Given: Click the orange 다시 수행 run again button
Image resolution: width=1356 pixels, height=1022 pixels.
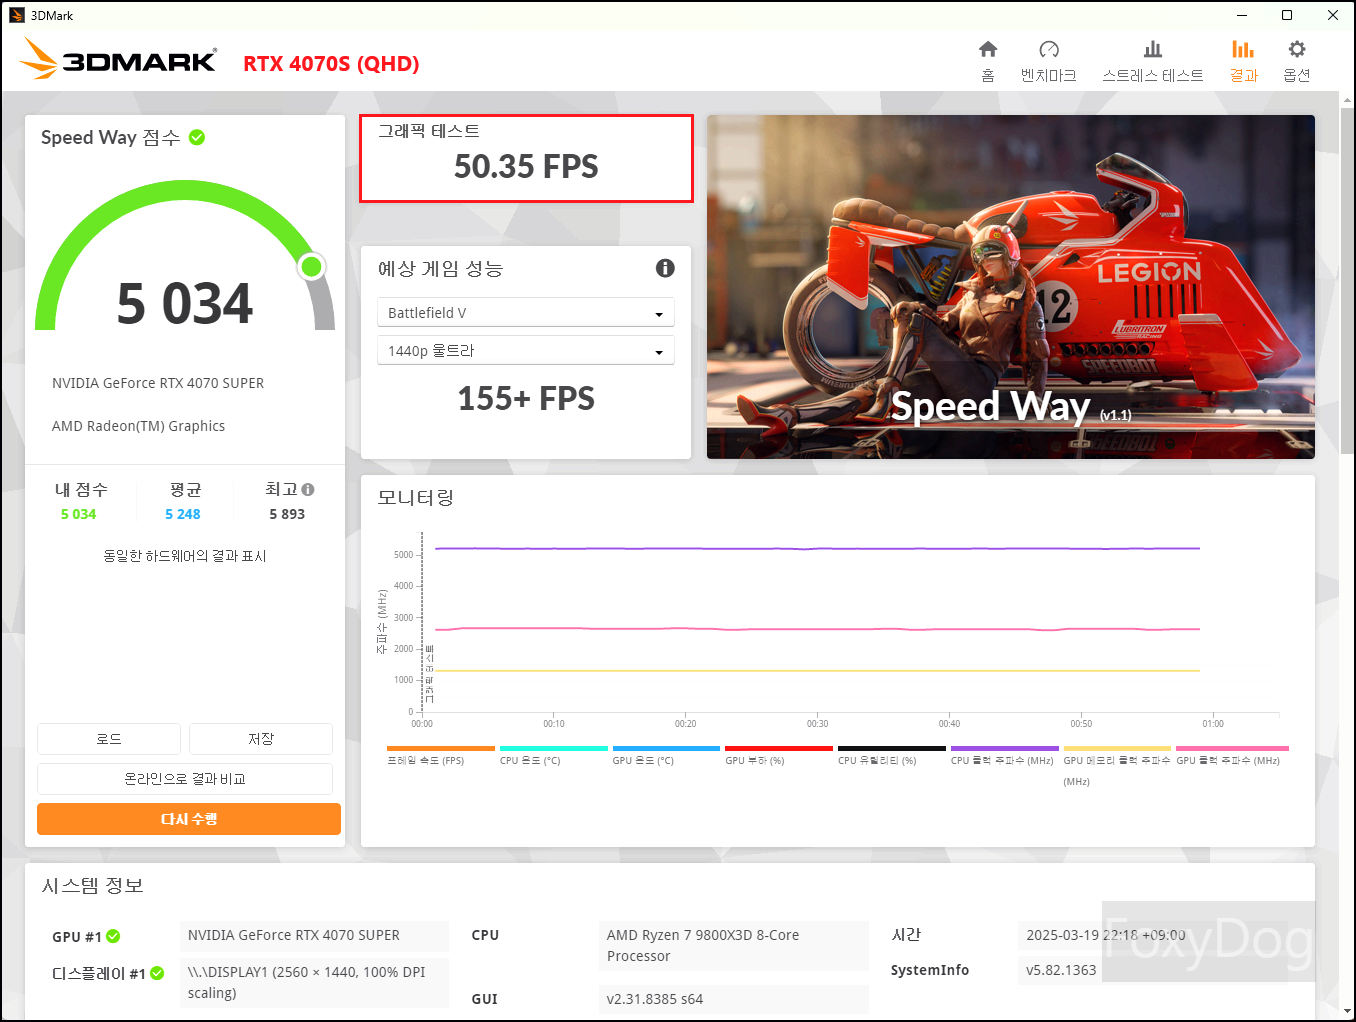Looking at the screenshot, I should pos(189,819).
